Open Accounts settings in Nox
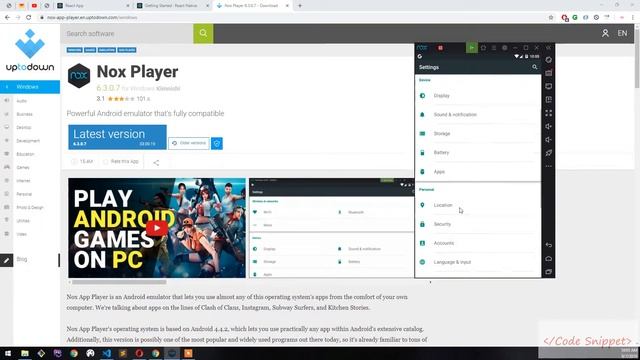Viewport: 640px width, 360px height. click(x=478, y=243)
